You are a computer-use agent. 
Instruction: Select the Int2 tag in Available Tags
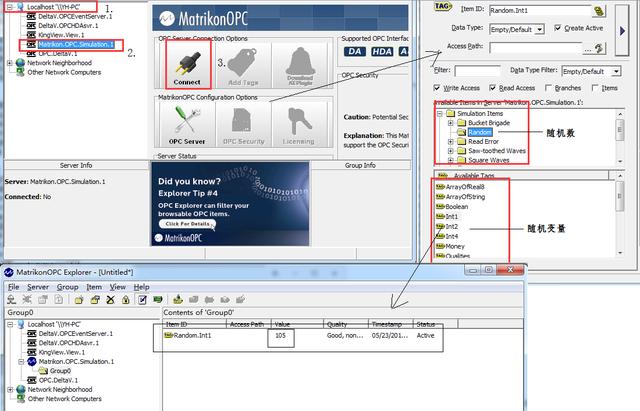[451, 227]
